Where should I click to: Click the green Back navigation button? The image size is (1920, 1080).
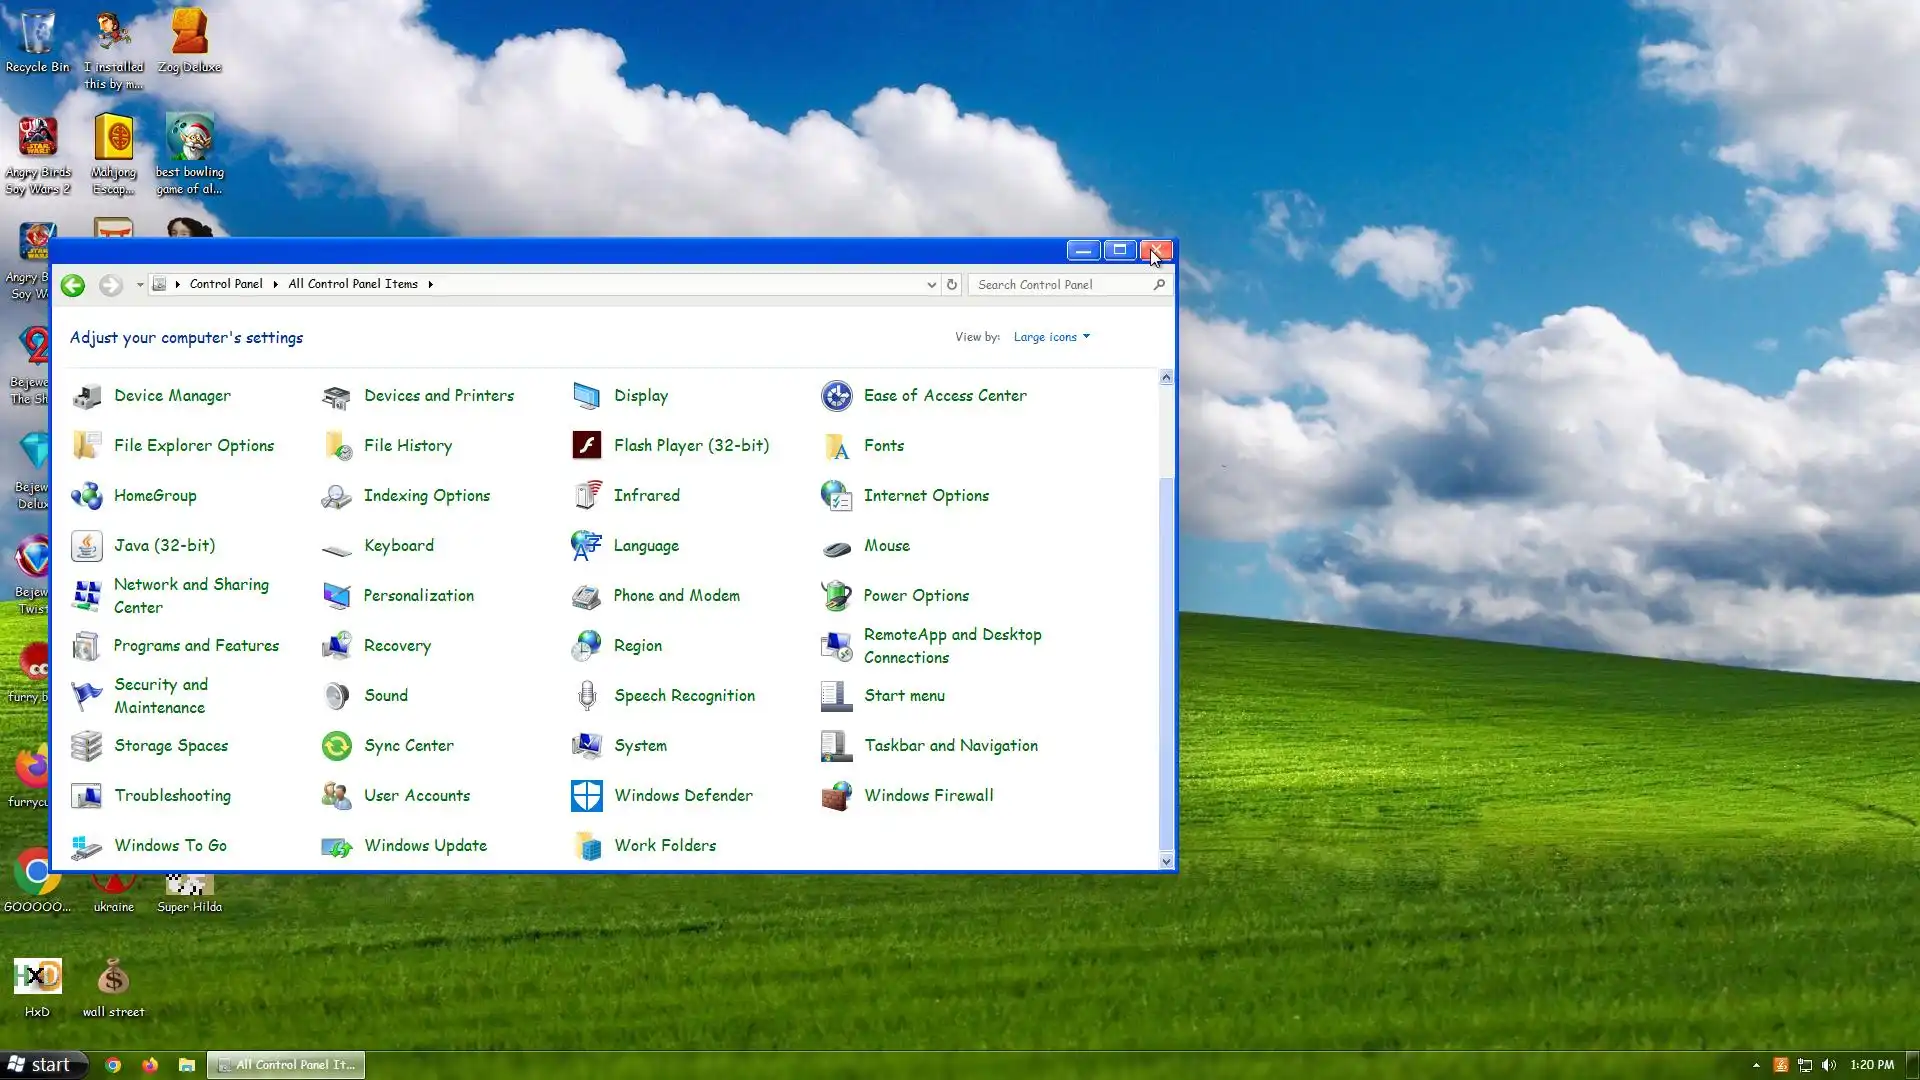point(73,285)
